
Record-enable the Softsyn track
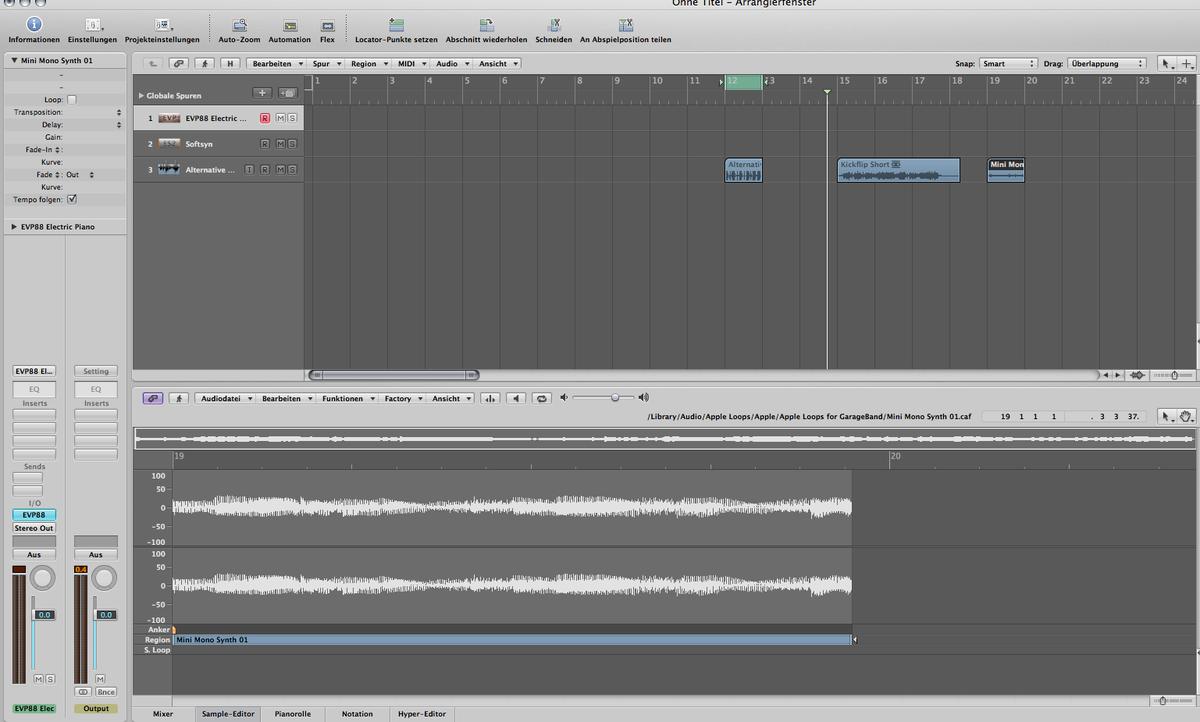pyautogui.click(x=265, y=144)
